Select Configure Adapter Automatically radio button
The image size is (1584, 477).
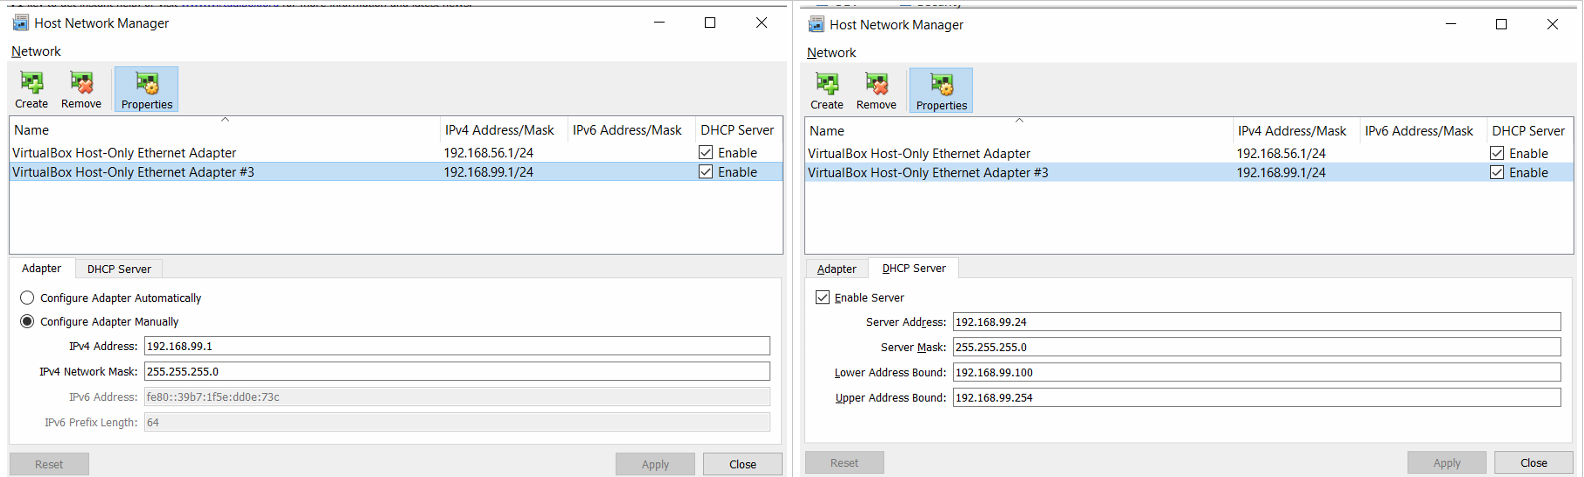[27, 298]
